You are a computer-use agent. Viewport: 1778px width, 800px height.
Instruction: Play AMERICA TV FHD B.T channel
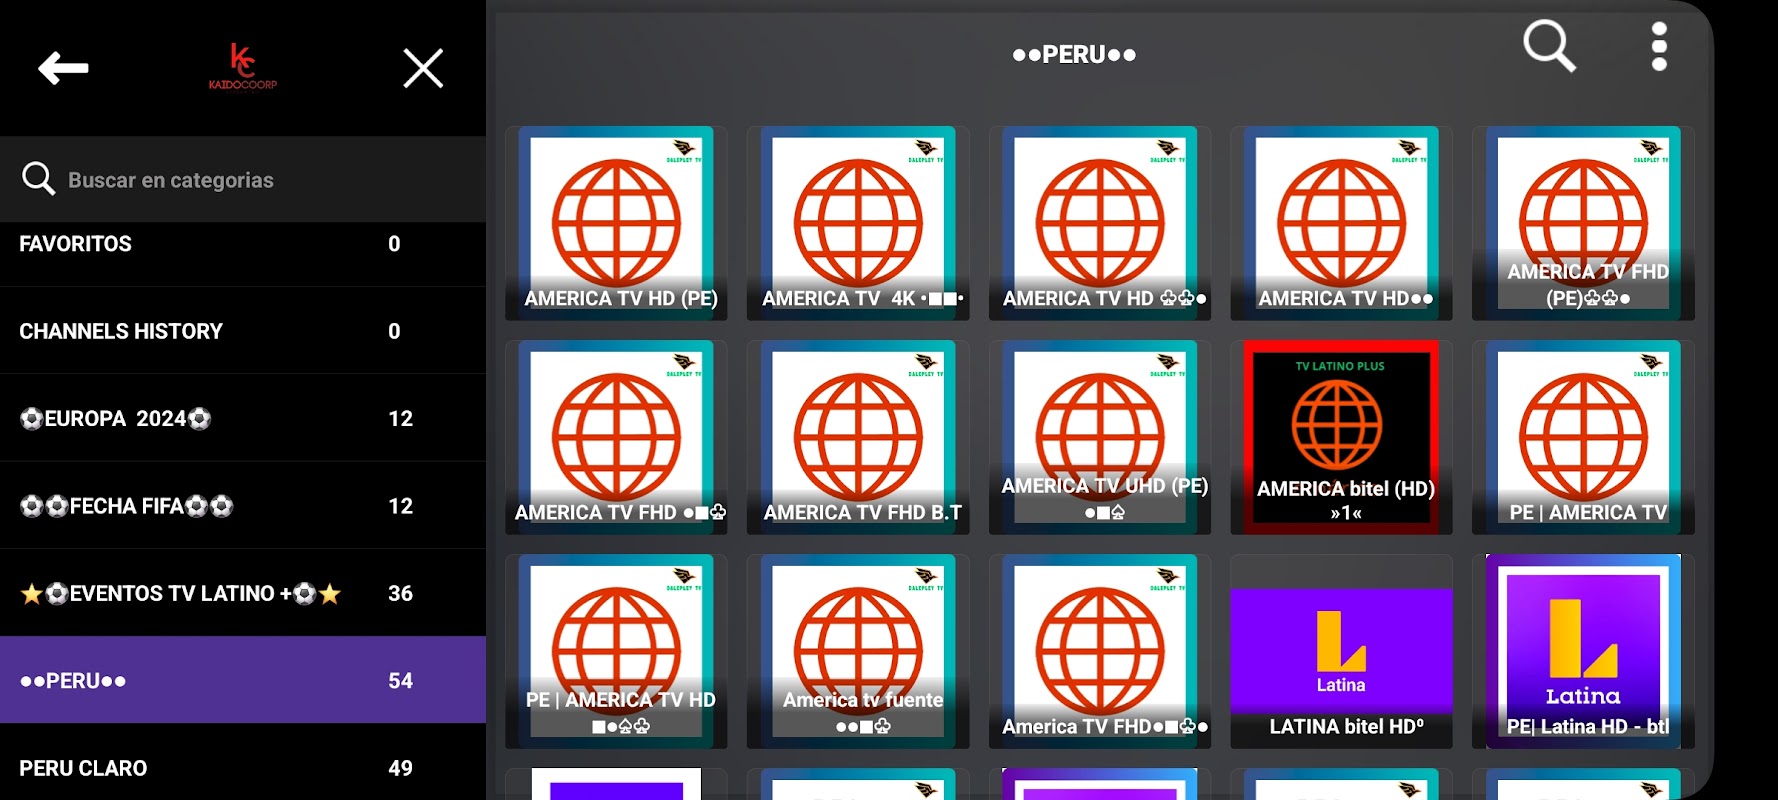[x=858, y=437]
